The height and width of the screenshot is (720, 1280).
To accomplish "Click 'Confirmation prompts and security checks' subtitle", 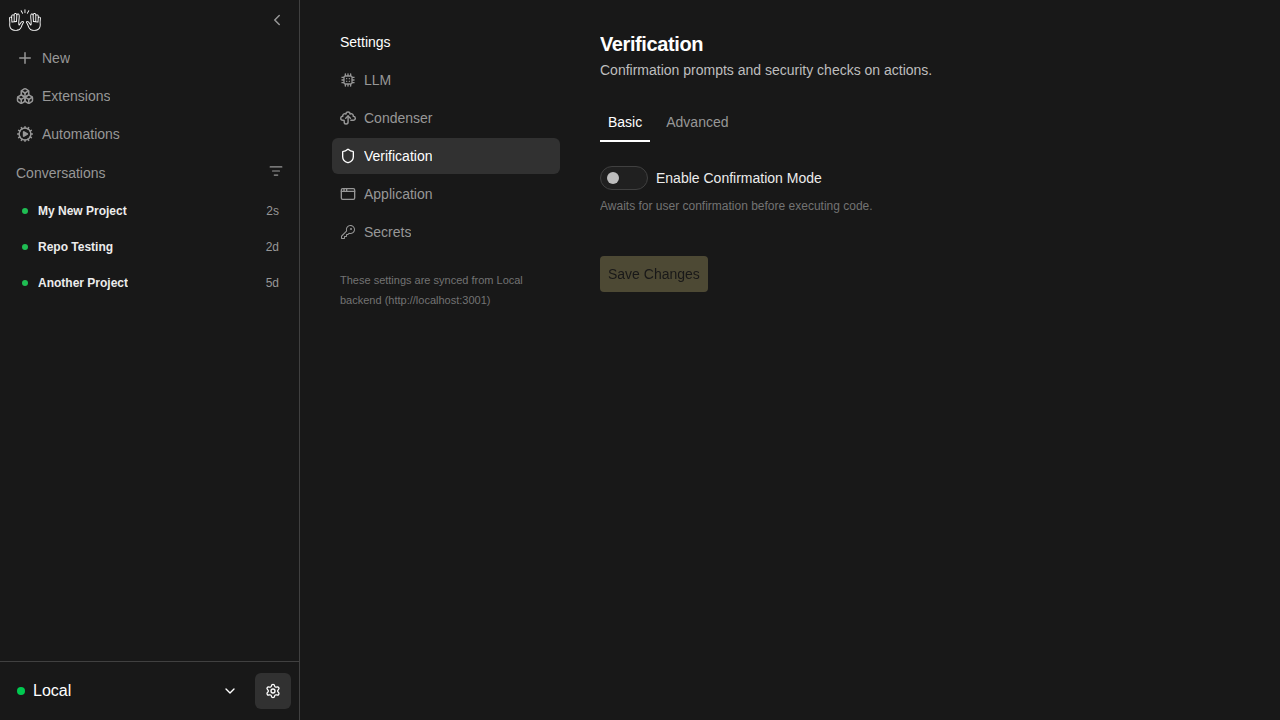I will pos(766,70).
